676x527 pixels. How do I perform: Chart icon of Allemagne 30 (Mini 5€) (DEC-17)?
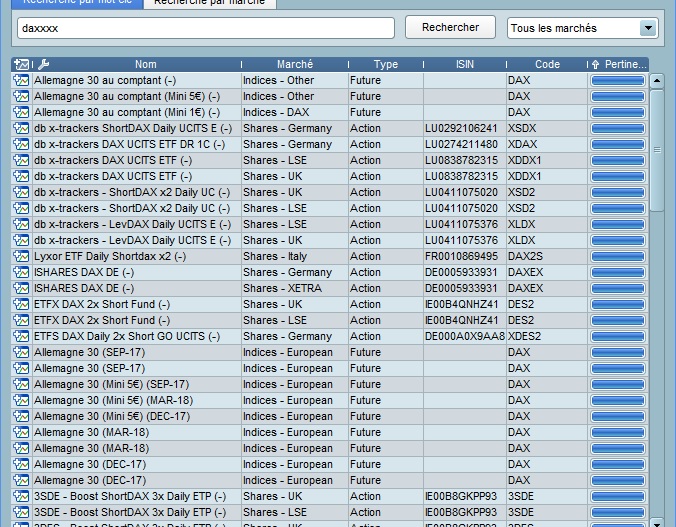coord(21,416)
